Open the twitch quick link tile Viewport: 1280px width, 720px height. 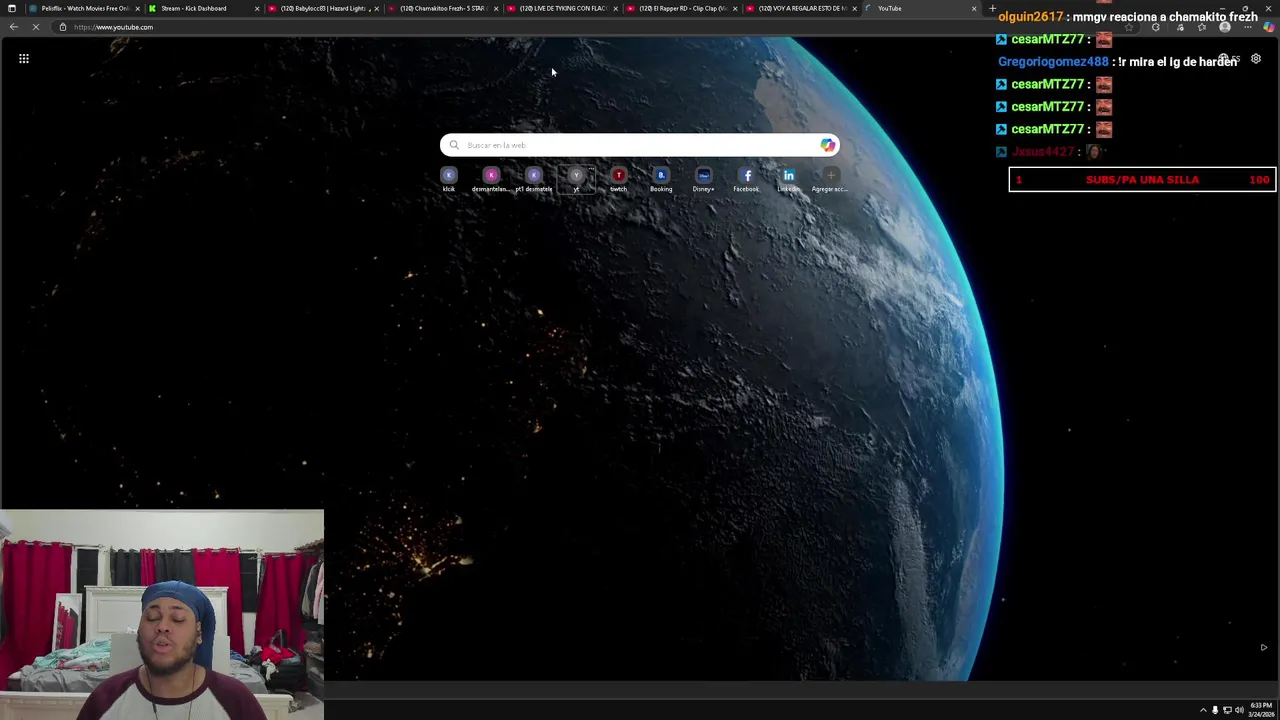619,179
